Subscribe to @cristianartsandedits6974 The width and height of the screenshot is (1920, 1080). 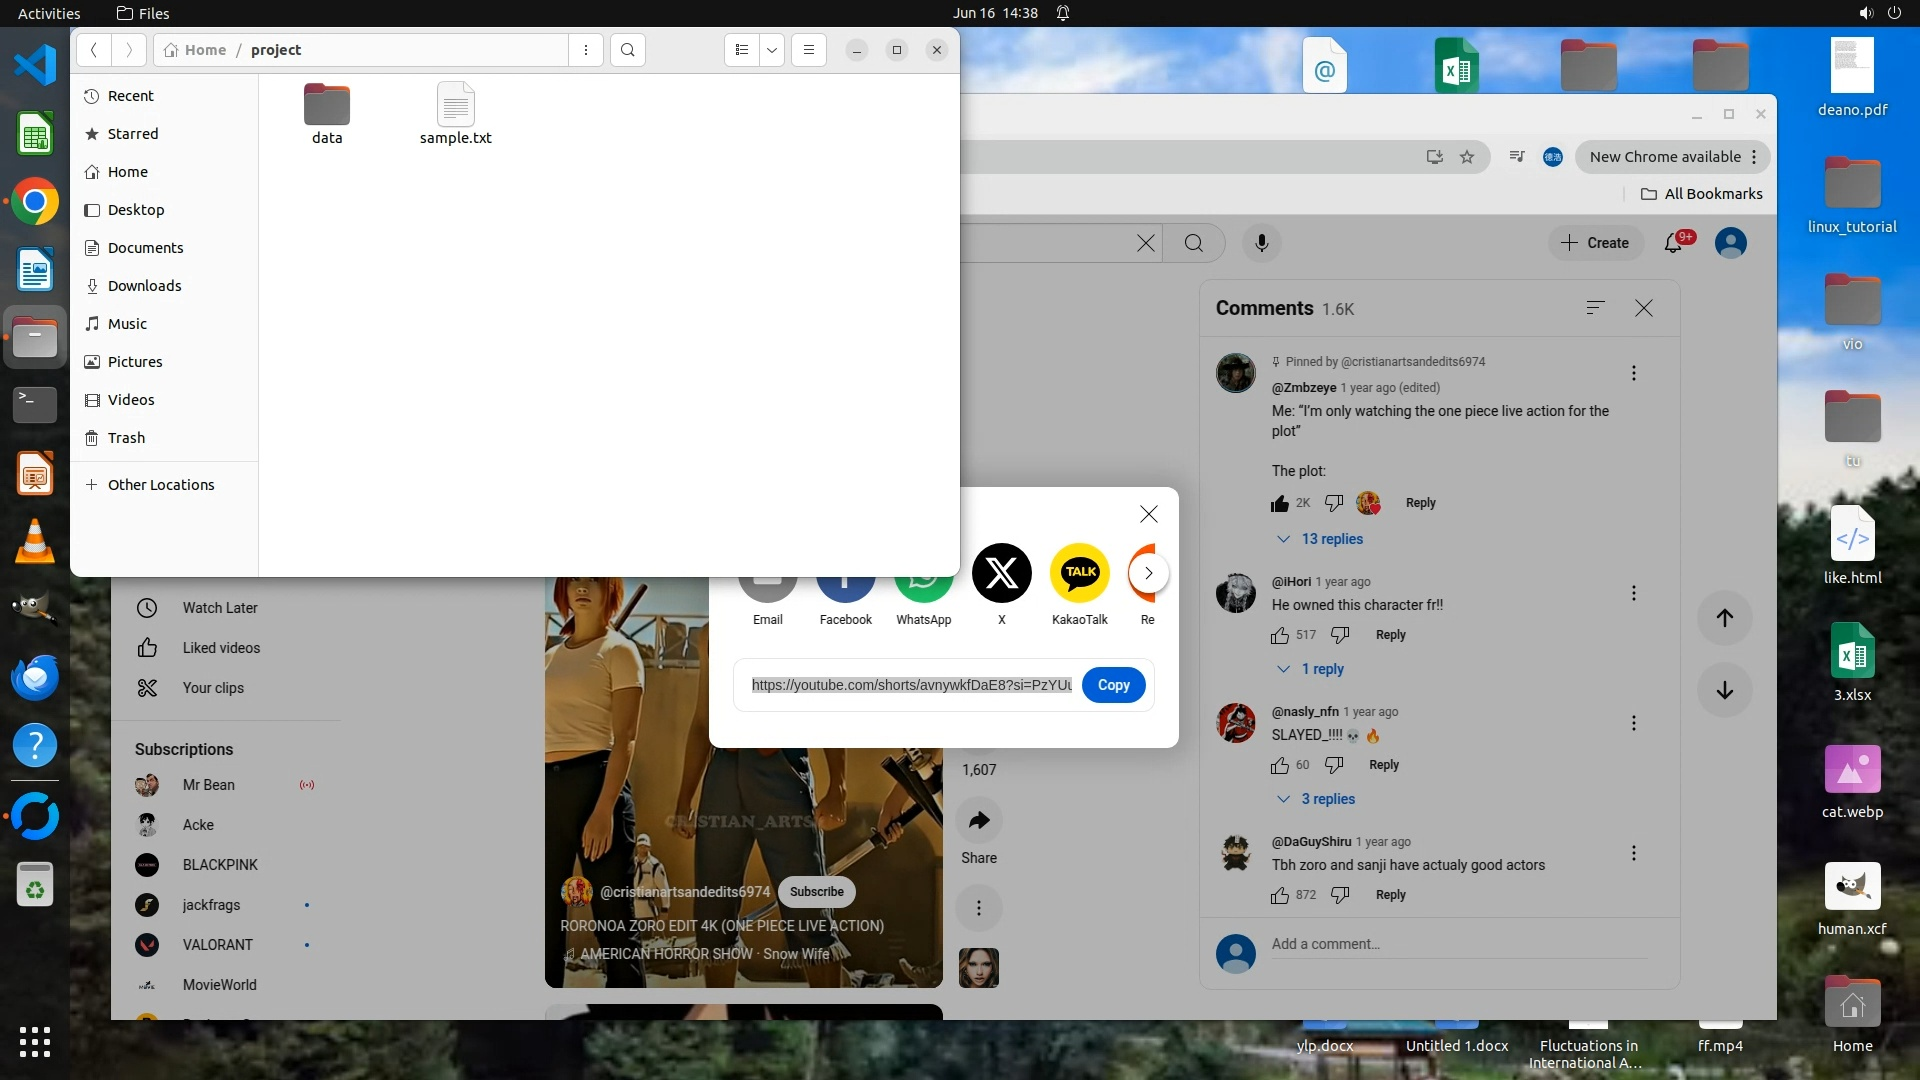tap(816, 892)
